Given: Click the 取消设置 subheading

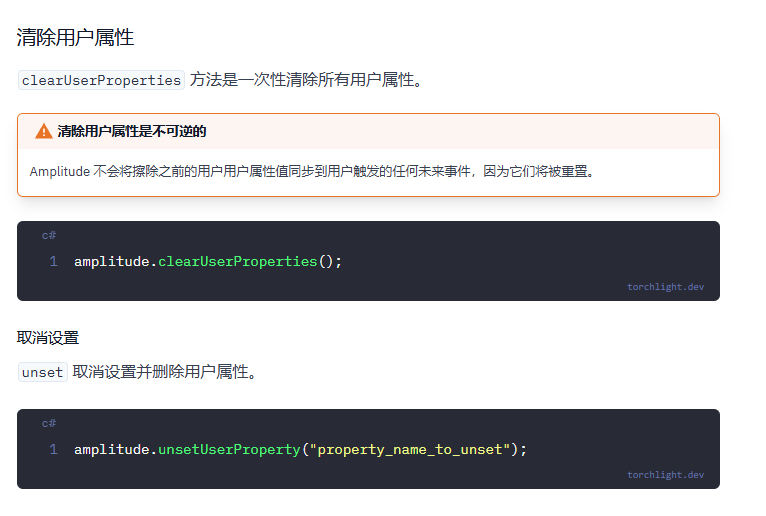Looking at the screenshot, I should pos(48,338).
